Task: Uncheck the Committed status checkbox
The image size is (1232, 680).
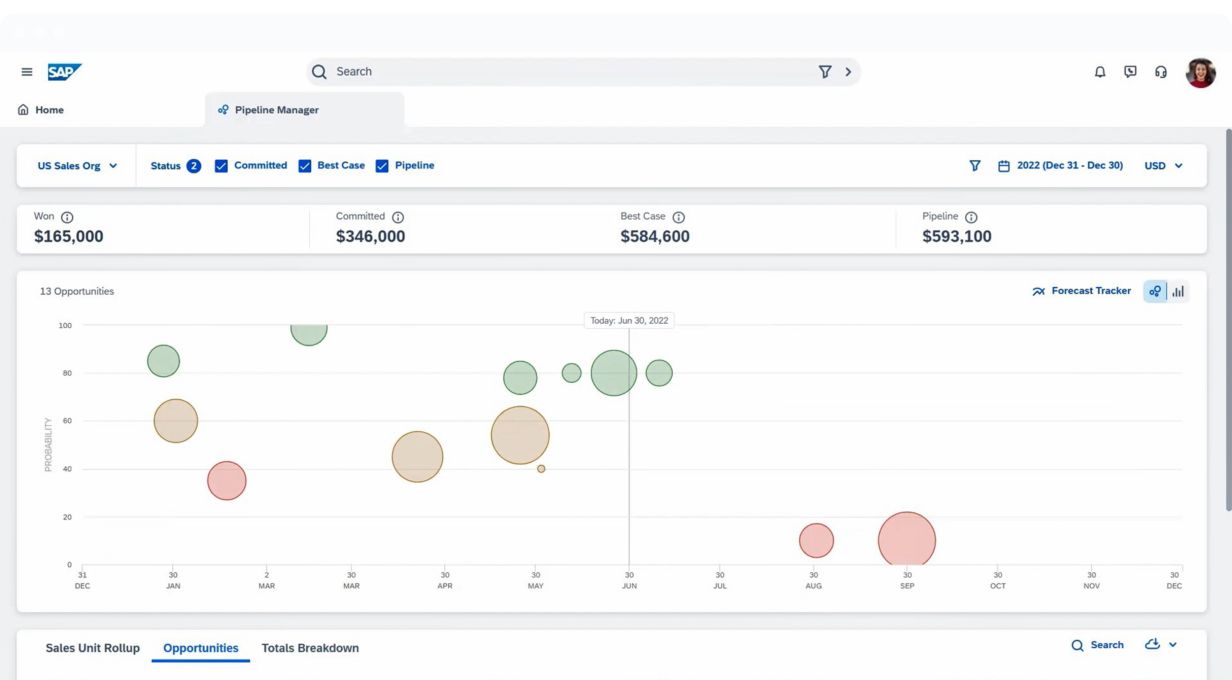Action: point(222,166)
